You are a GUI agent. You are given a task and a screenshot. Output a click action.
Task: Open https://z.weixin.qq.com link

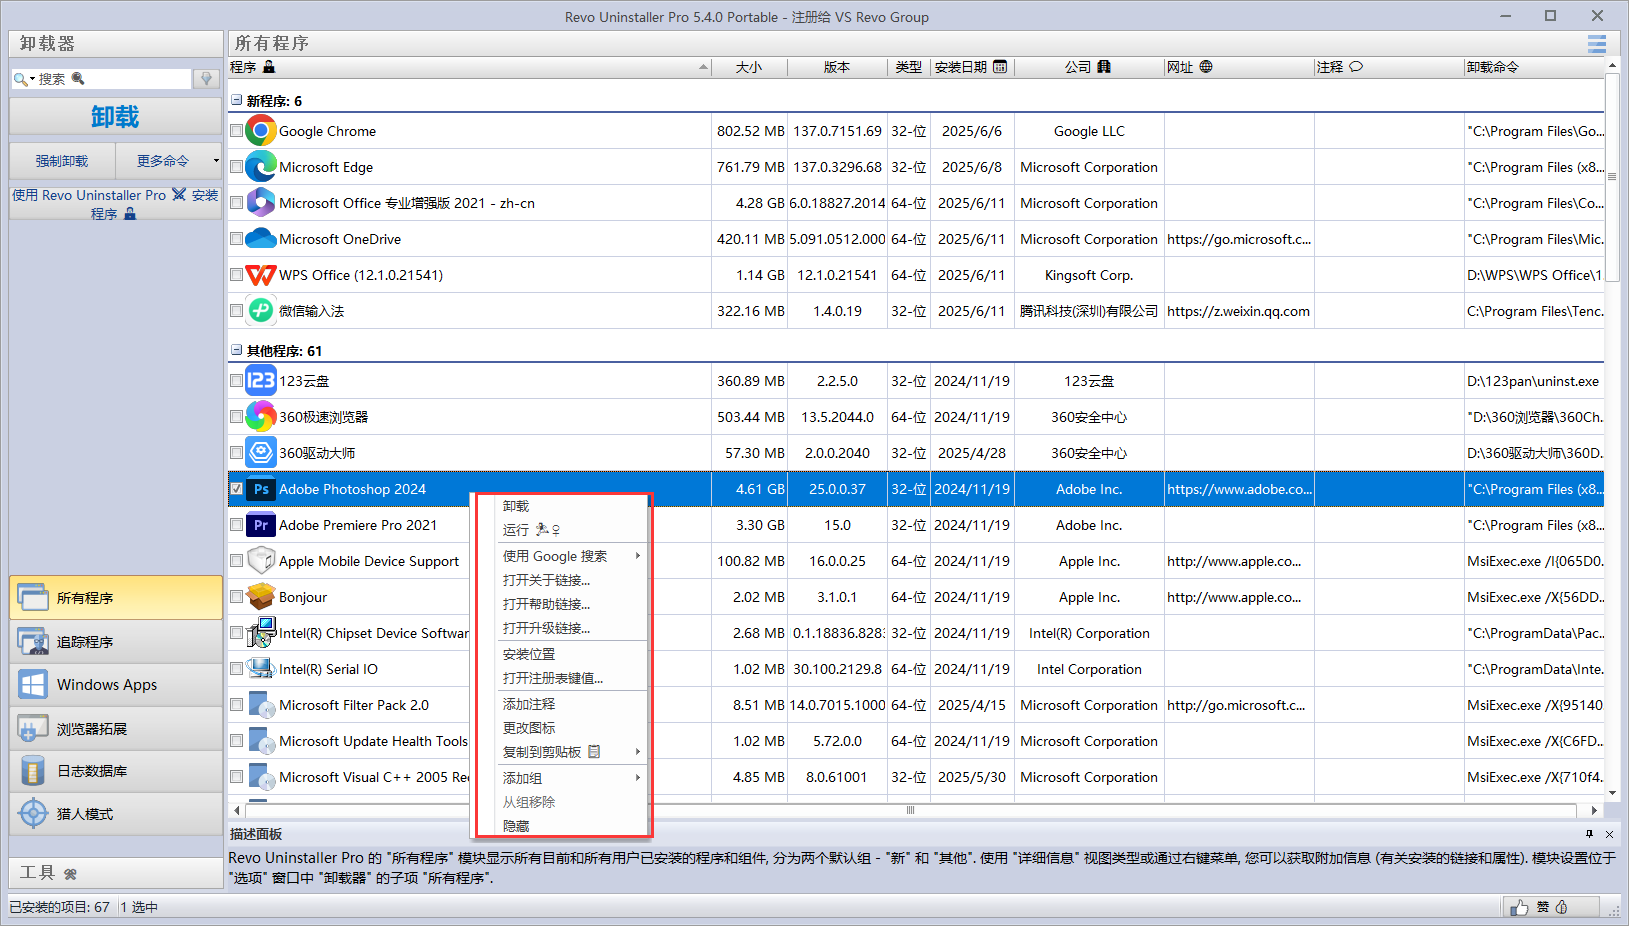tap(1238, 311)
